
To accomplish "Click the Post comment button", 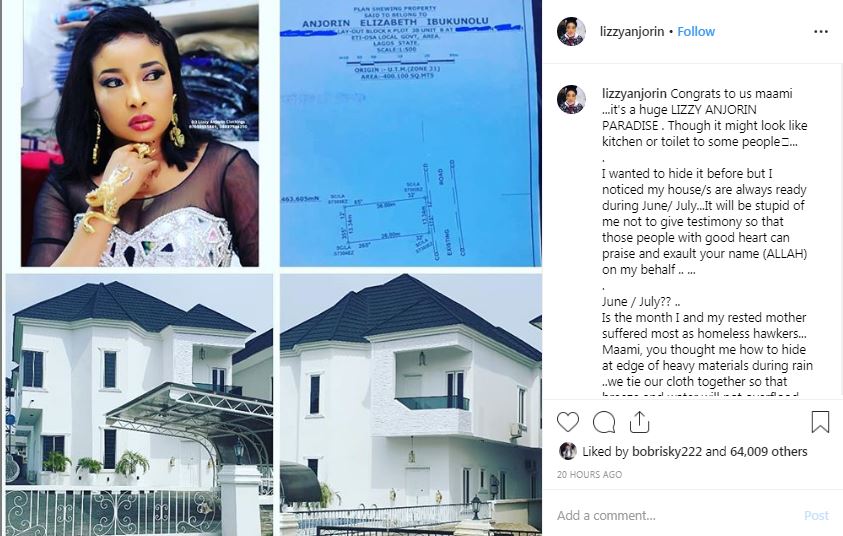I will click(x=816, y=516).
